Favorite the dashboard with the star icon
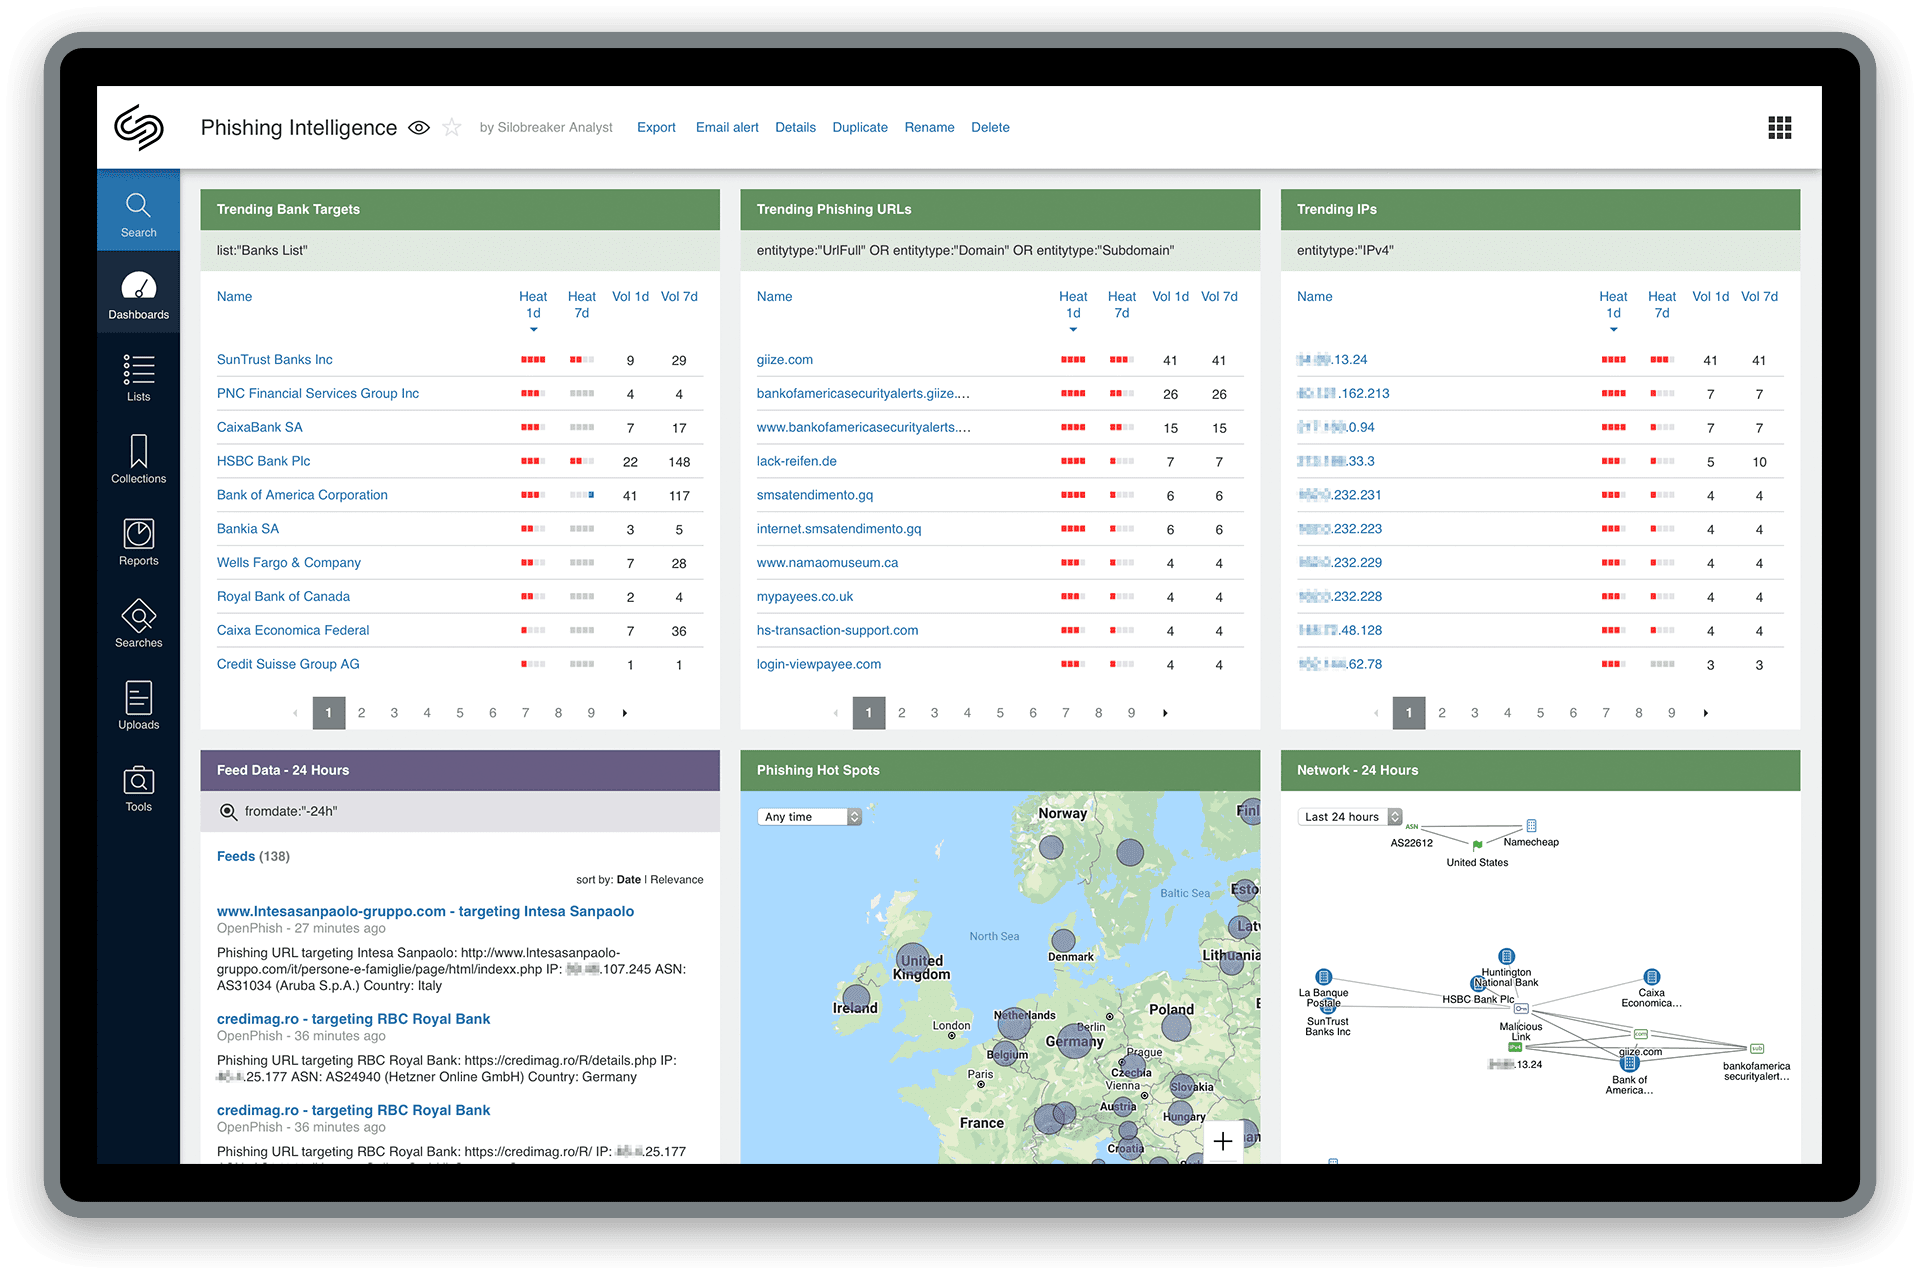Image resolution: width=1920 pixels, height=1274 pixels. (x=452, y=127)
